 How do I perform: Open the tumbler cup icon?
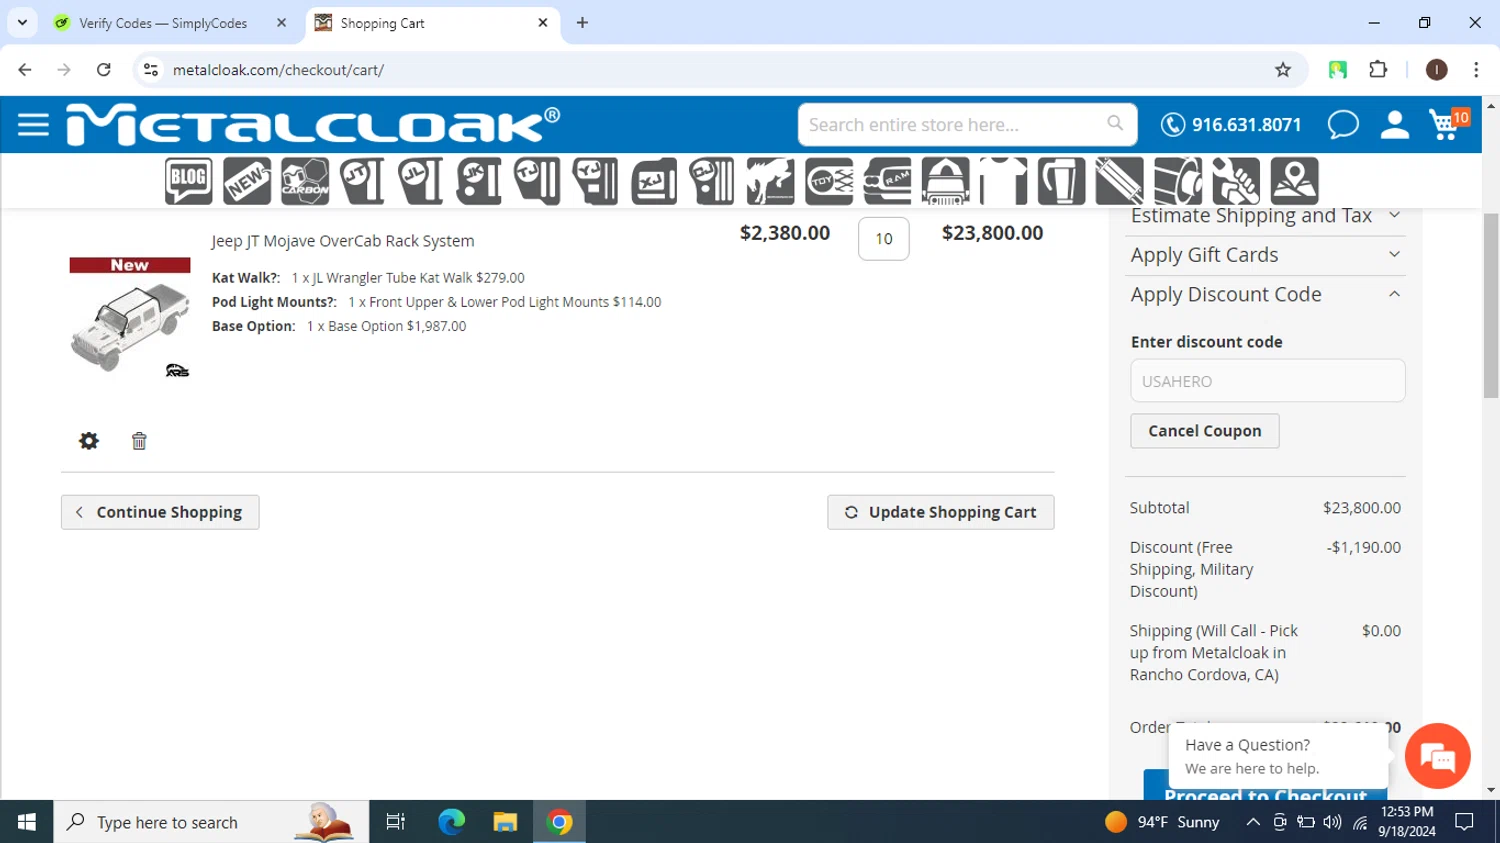coord(1061,181)
